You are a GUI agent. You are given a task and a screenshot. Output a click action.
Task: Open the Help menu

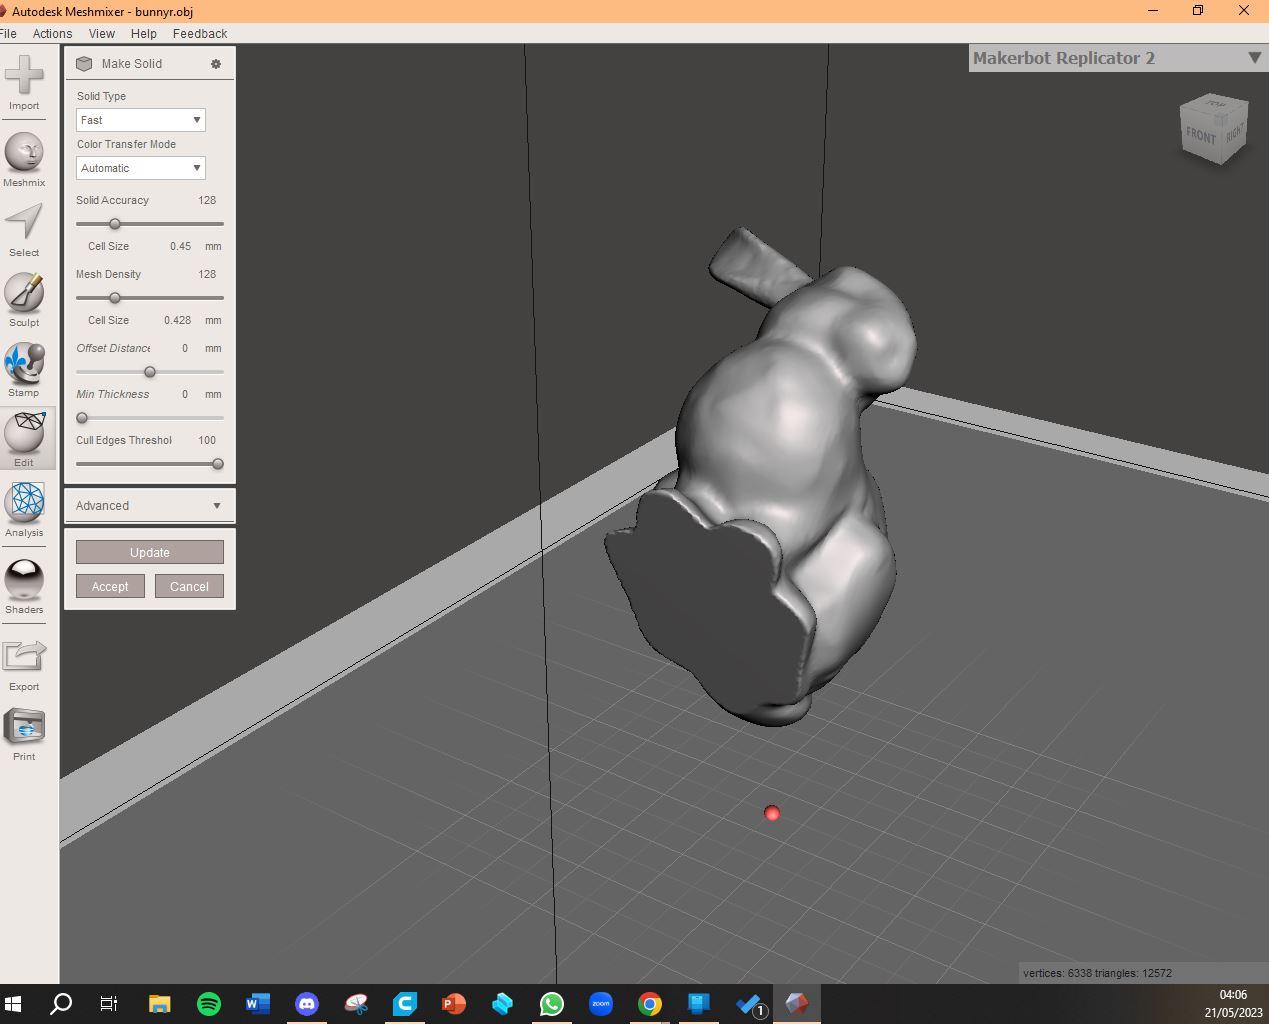pos(144,34)
